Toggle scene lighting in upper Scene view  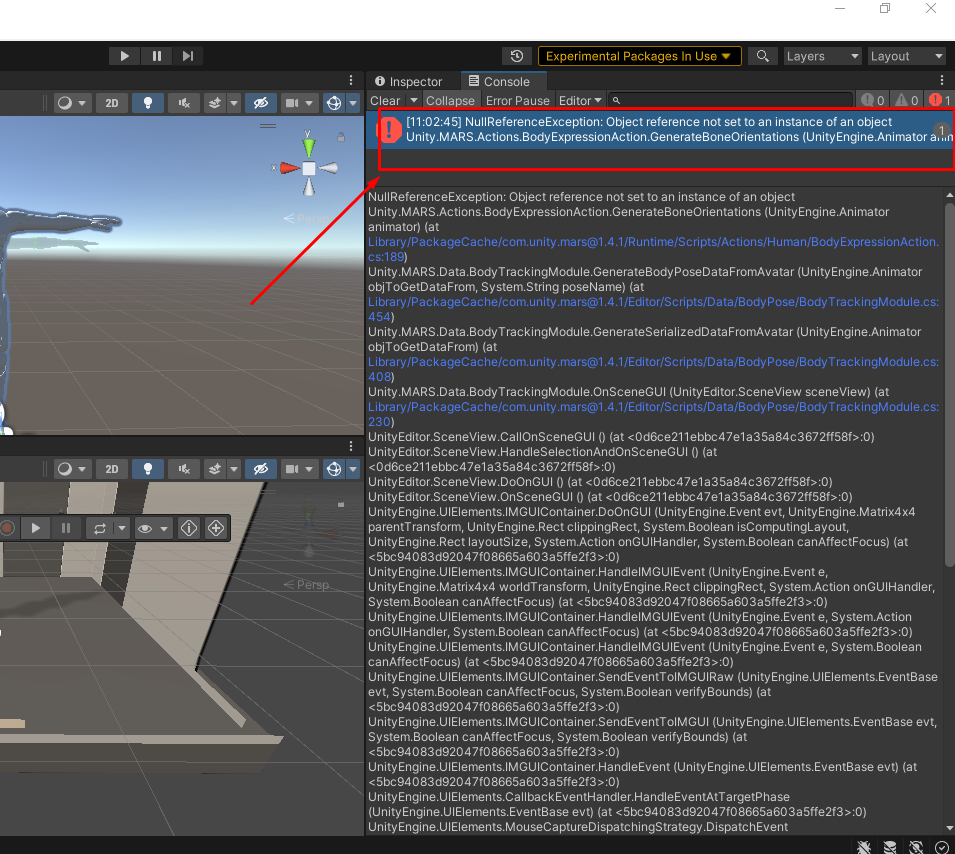coord(147,103)
